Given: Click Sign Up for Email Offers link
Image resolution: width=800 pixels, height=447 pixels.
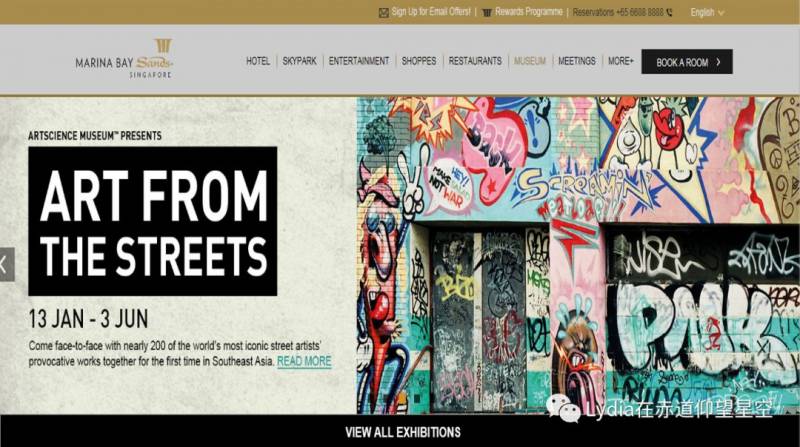Looking at the screenshot, I should coord(431,12).
